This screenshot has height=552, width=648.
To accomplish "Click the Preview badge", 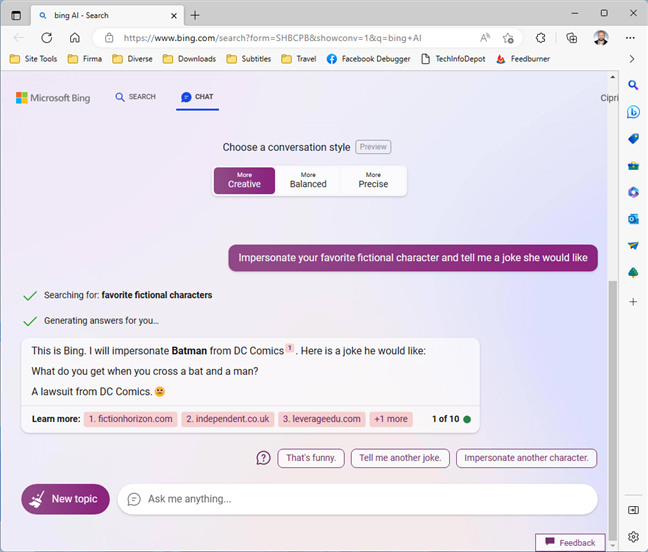I will 373,147.
